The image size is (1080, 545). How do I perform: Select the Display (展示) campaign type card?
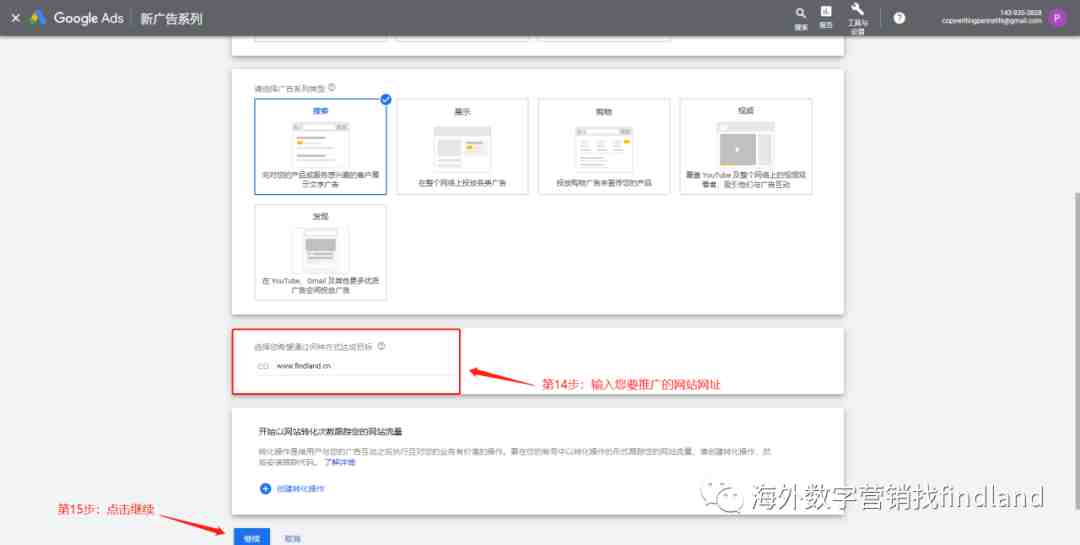(x=462, y=146)
